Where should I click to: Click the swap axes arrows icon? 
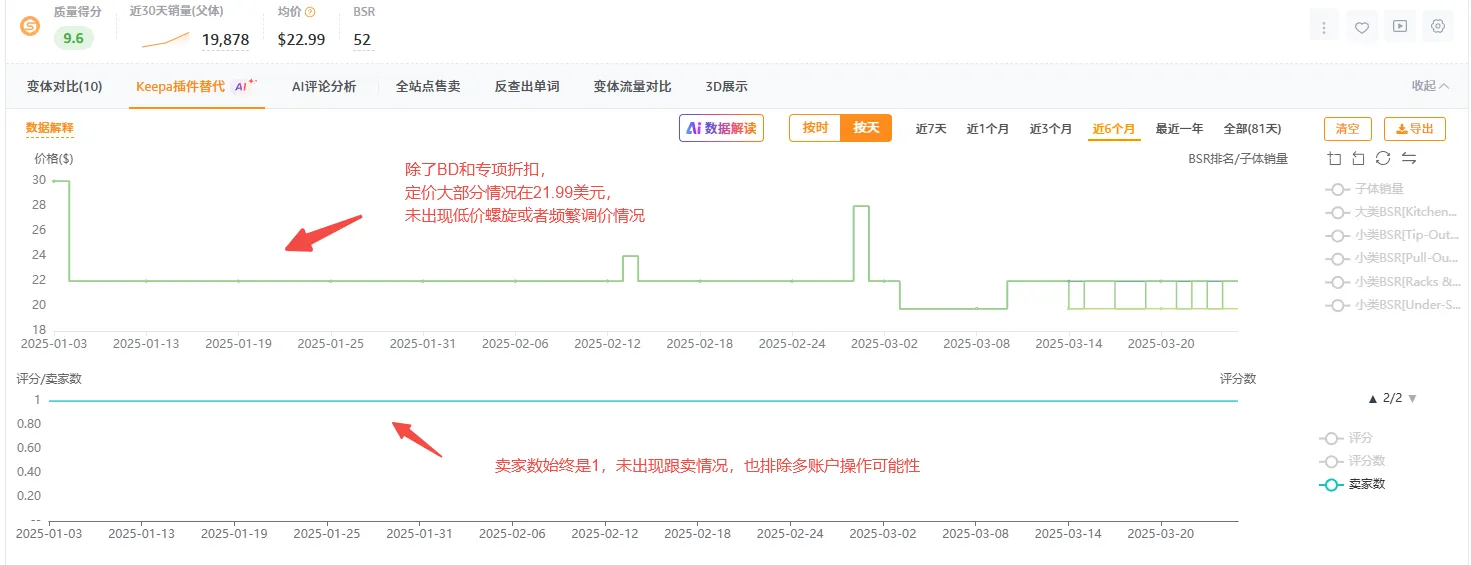[x=1409, y=158]
